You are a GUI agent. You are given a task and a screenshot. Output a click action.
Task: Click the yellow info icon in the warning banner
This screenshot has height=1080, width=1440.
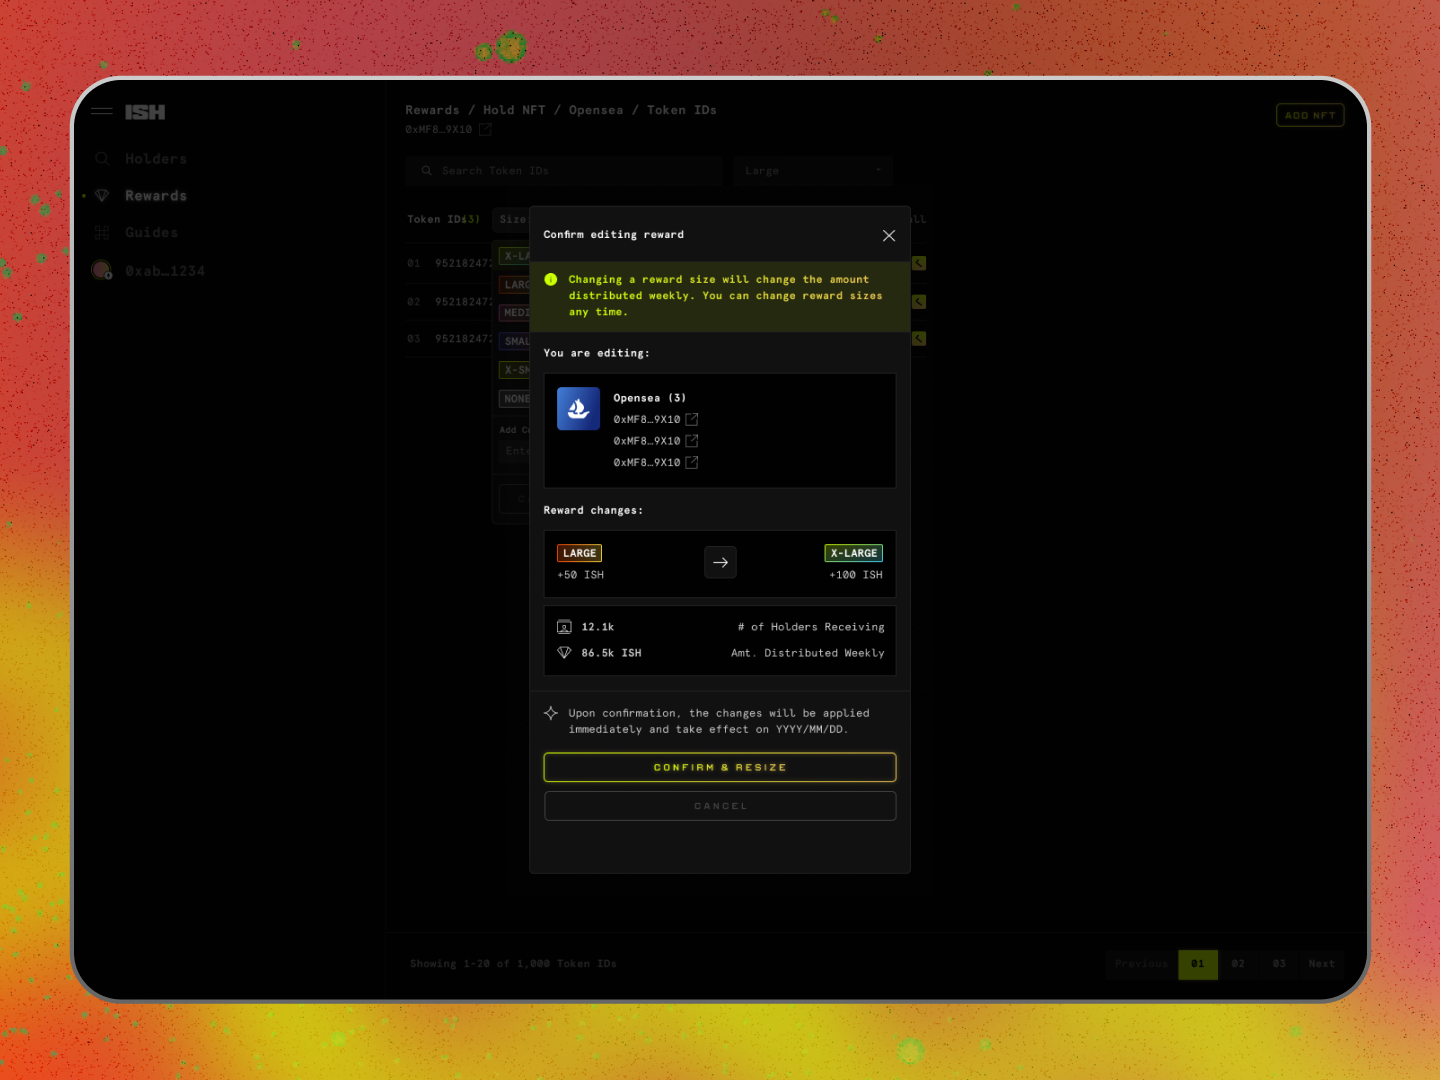pyautogui.click(x=550, y=280)
